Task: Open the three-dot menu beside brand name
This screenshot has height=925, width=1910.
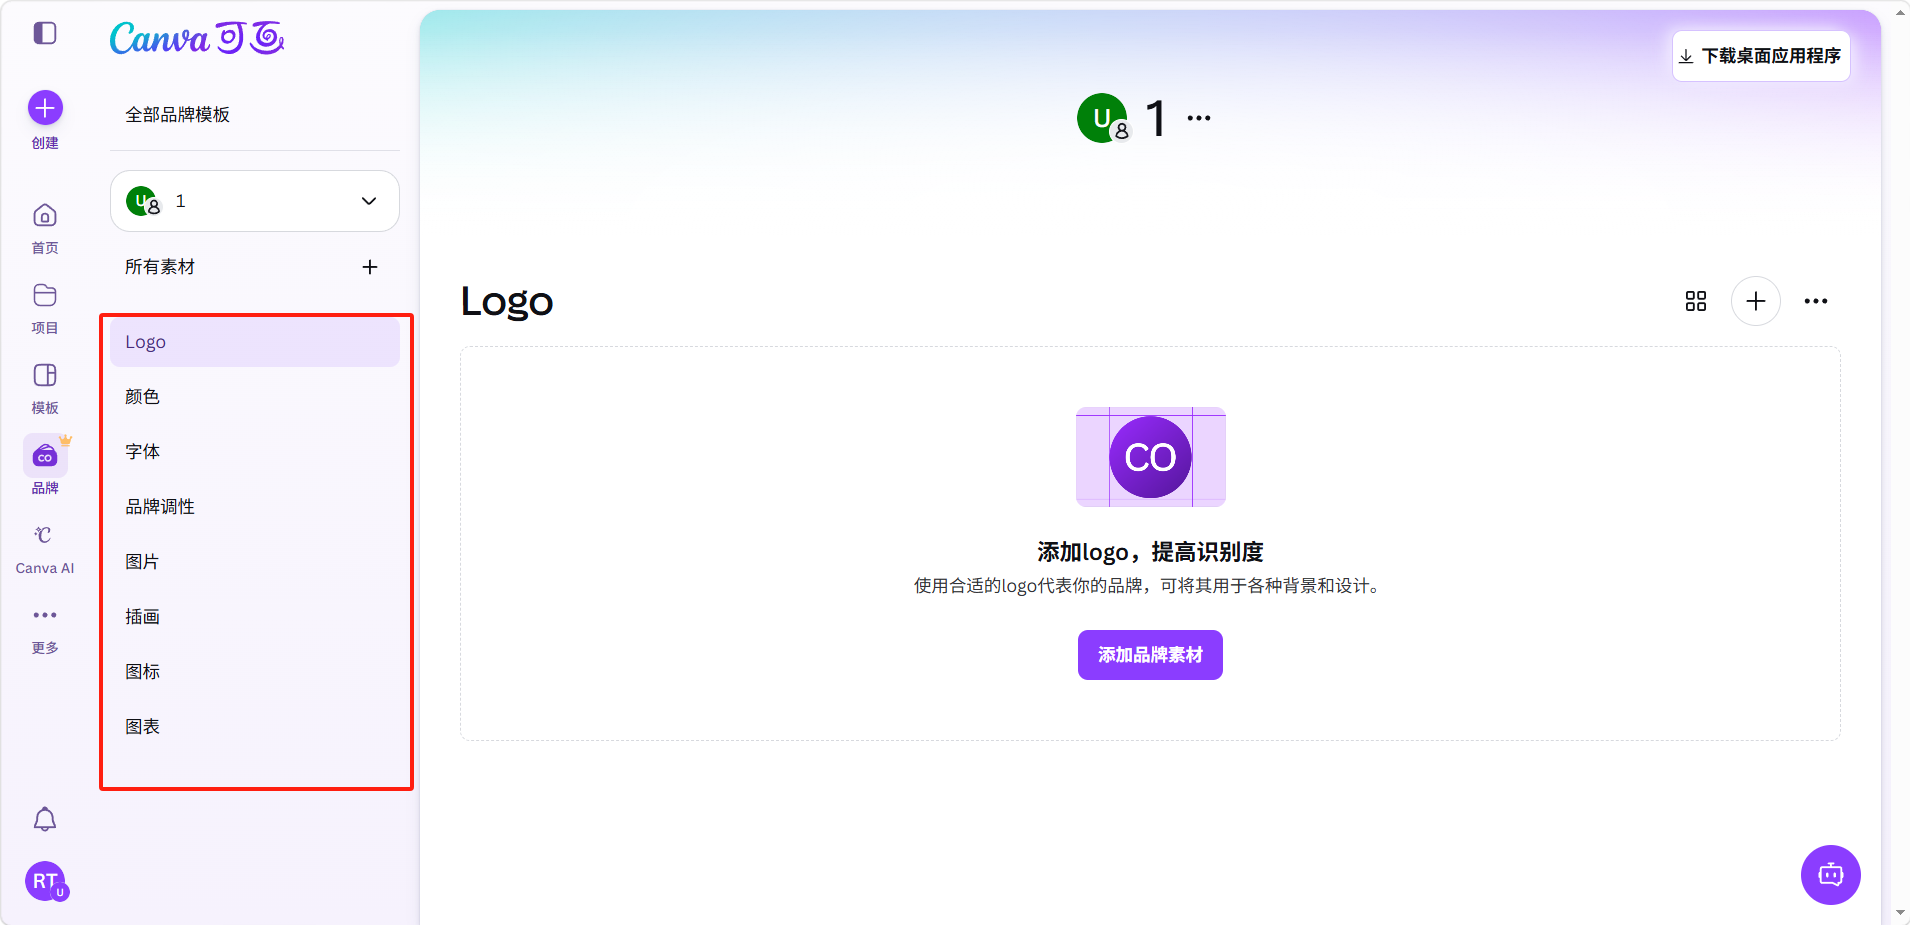Action: click(x=1199, y=118)
